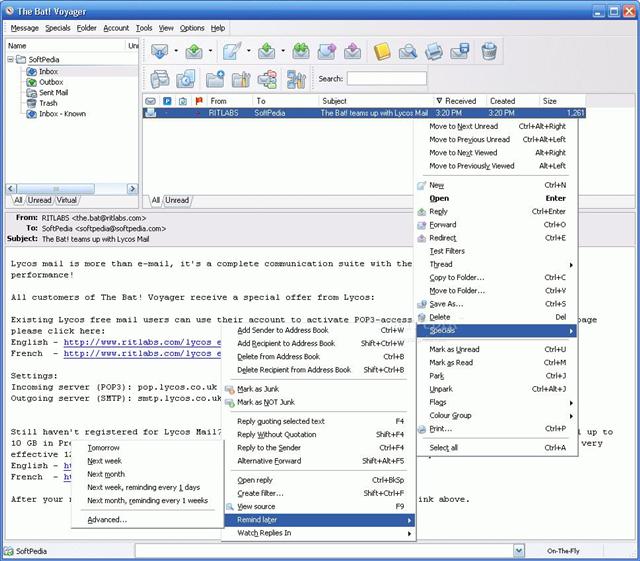Open the status bar dropdown arrow
Viewport: 640px width, 561px height.
[x=518, y=551]
